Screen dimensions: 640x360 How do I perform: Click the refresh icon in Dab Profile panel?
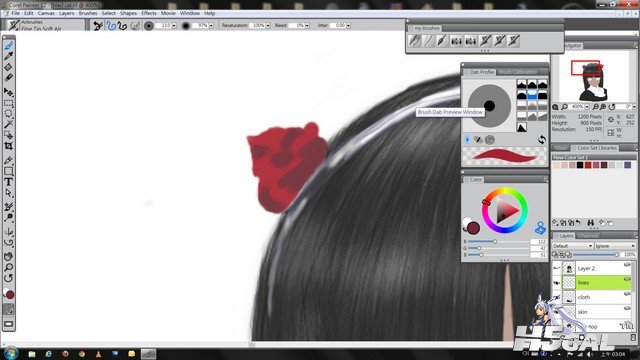[x=542, y=140]
